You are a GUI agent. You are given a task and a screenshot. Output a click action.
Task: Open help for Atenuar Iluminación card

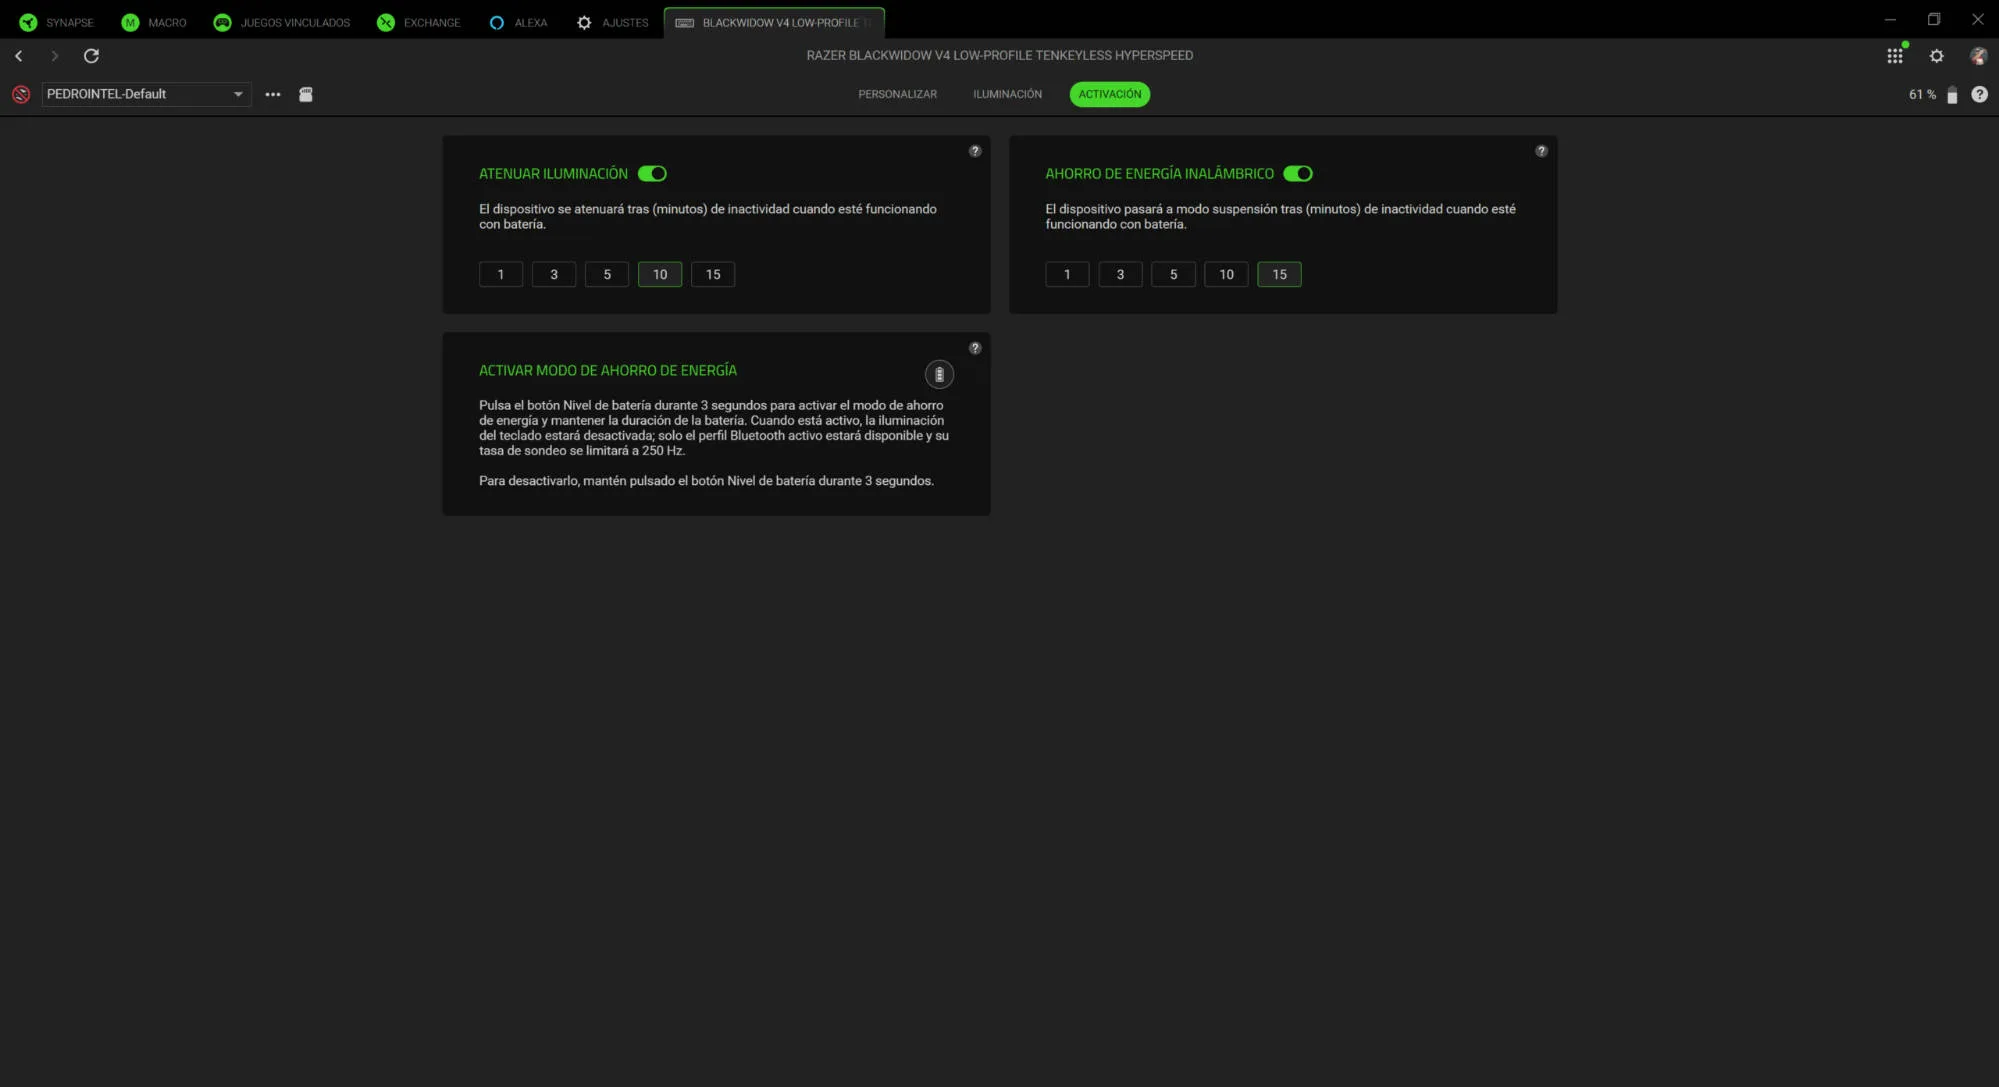click(975, 151)
